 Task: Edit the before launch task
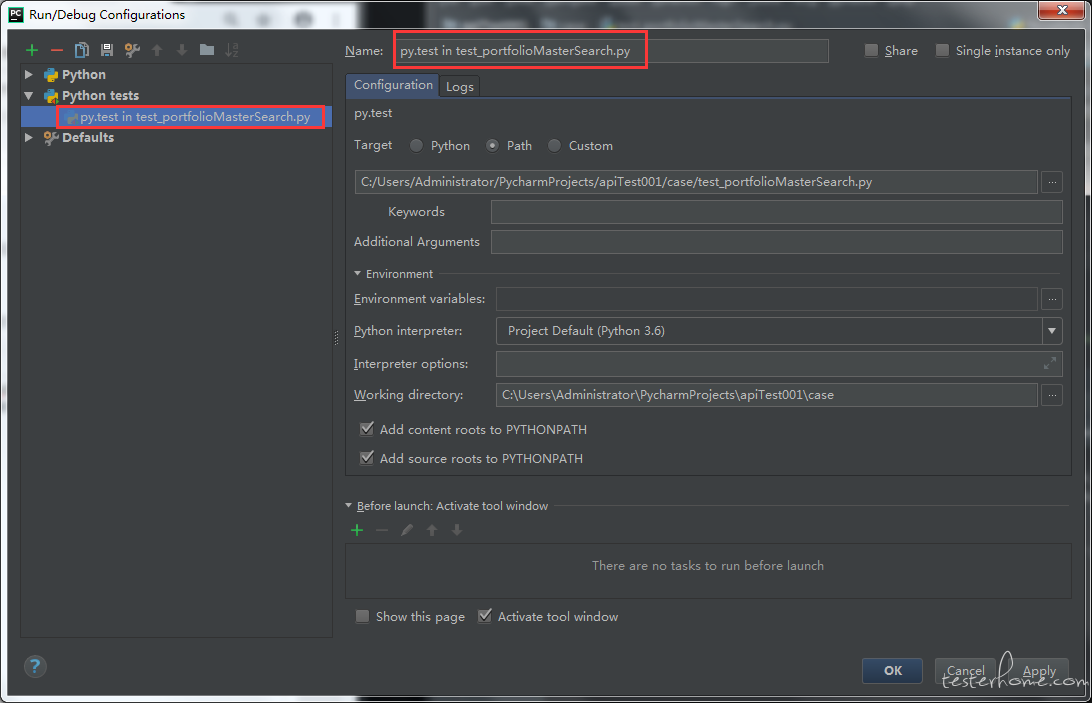[x=407, y=530]
